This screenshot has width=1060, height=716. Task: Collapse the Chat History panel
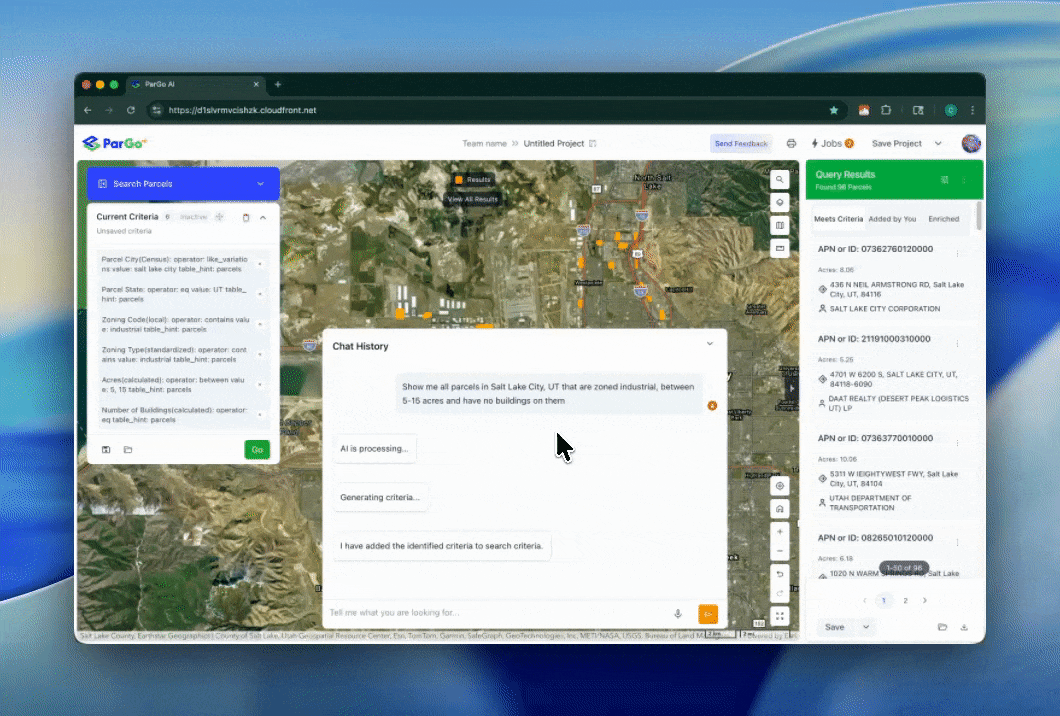click(x=710, y=344)
